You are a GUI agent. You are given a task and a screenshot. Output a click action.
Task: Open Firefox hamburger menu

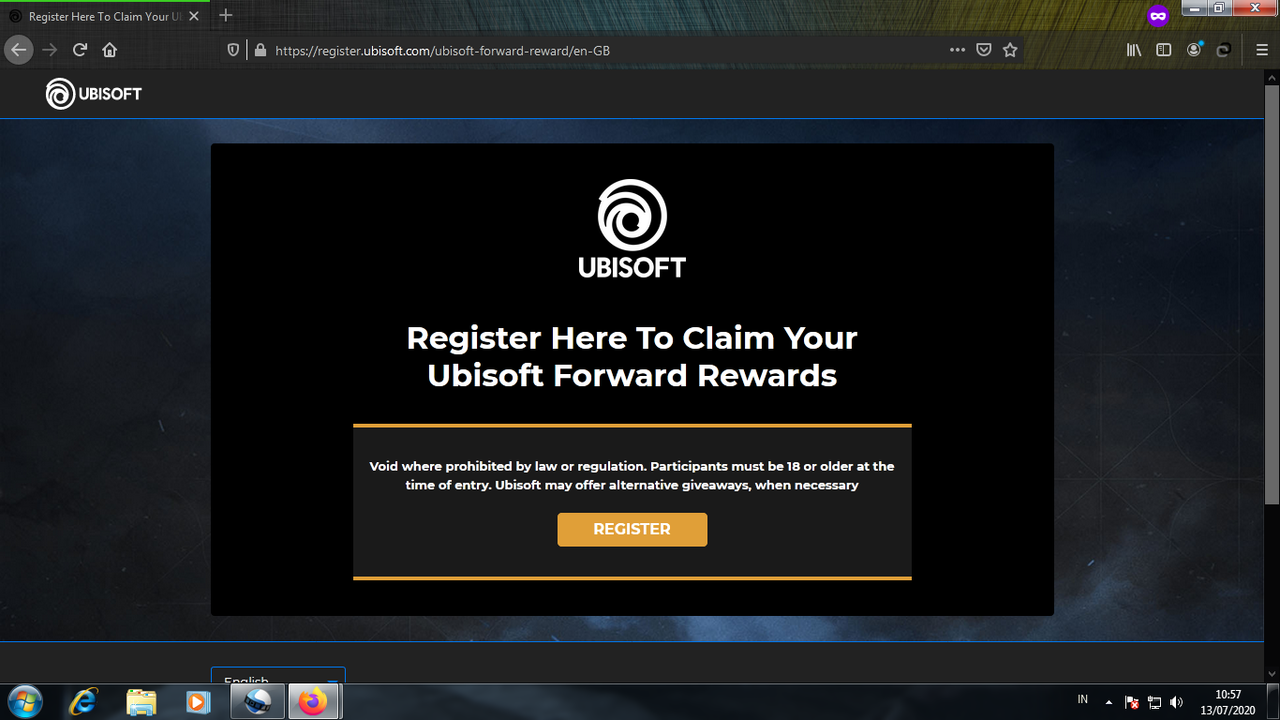(1261, 50)
